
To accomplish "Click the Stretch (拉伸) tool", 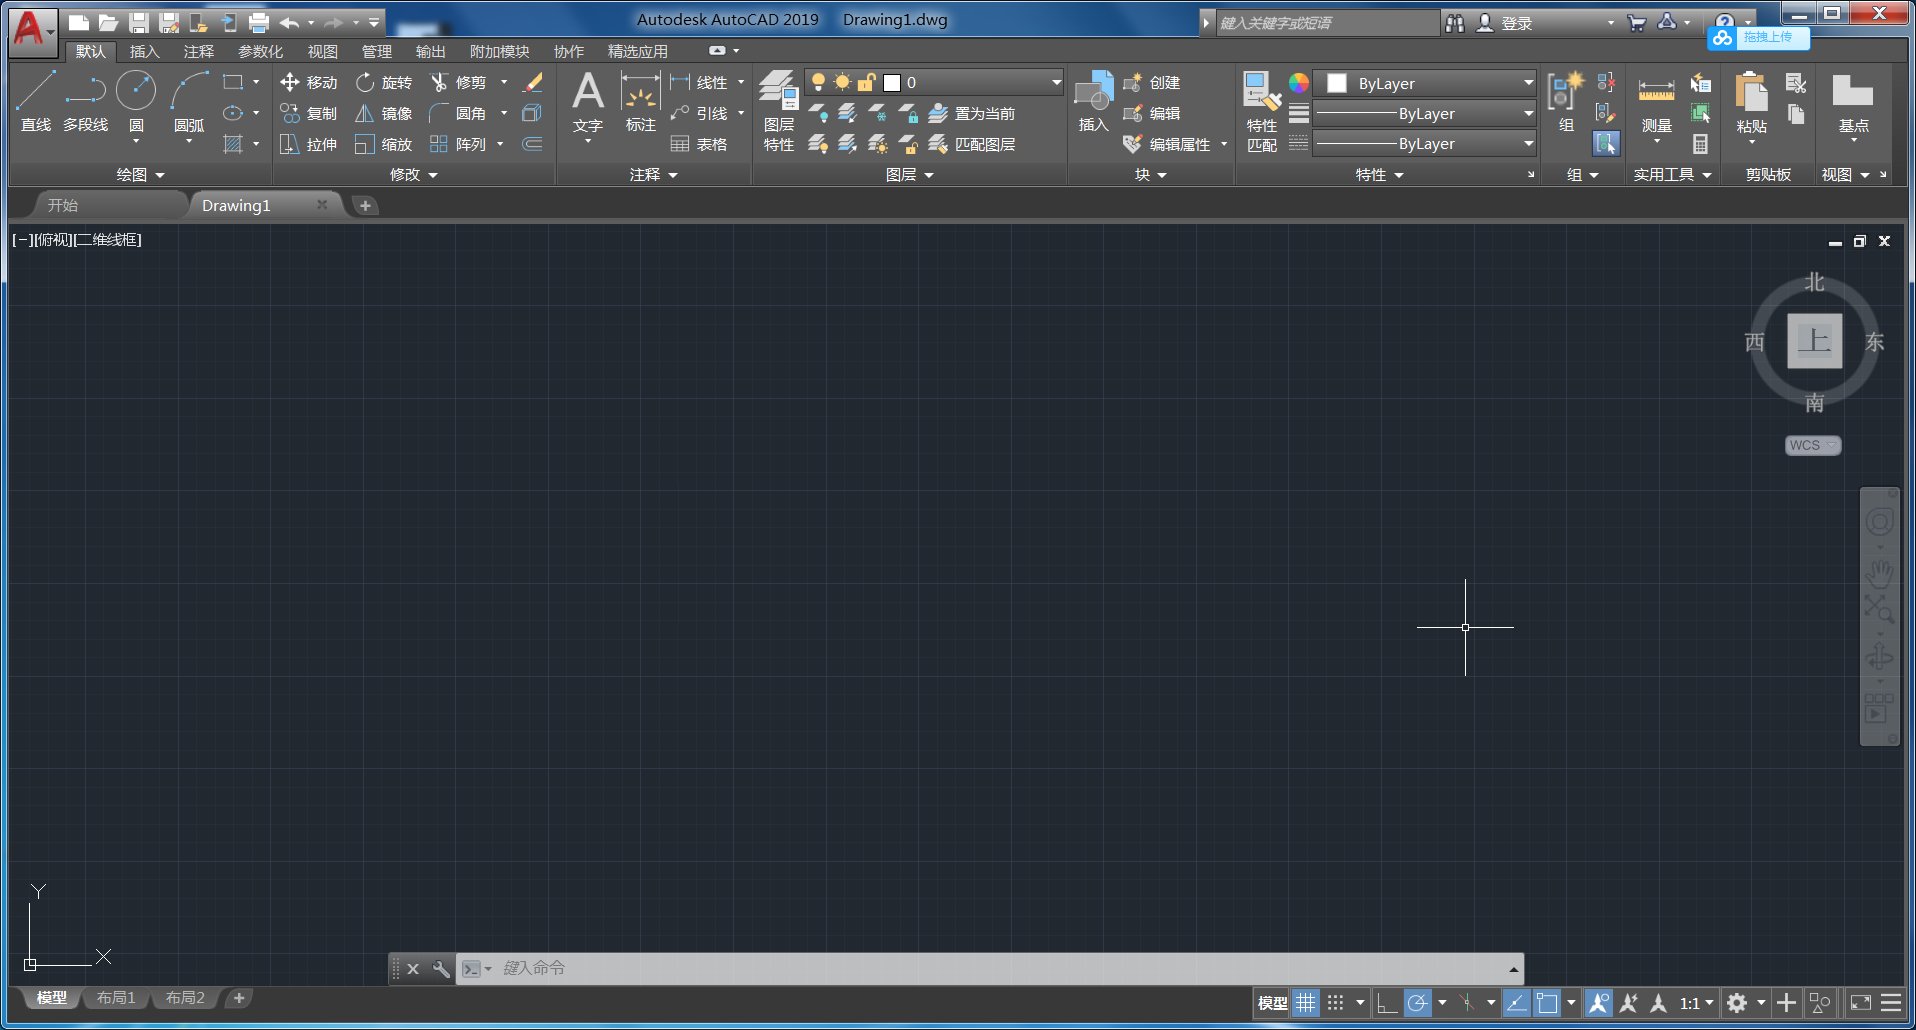I will [x=309, y=144].
